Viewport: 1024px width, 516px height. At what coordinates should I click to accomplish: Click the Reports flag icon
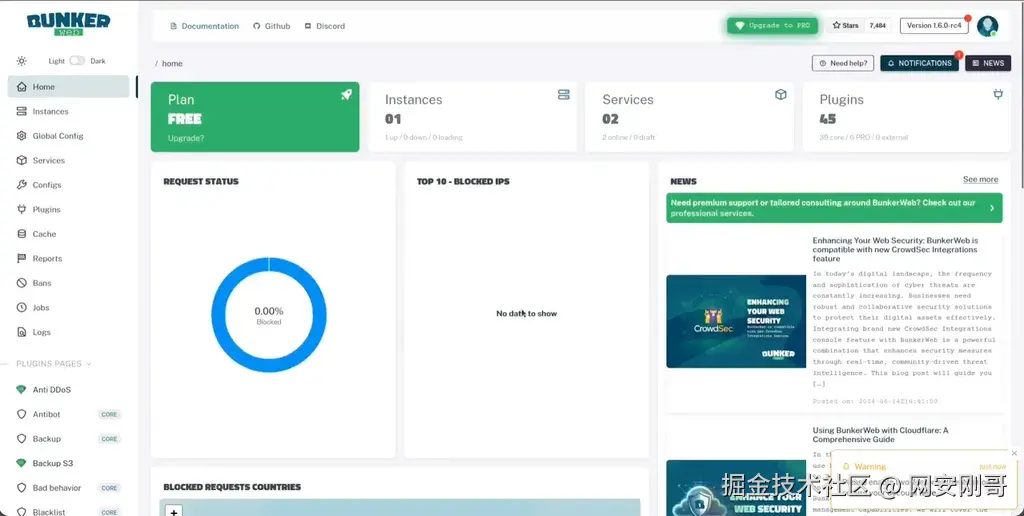pos(22,259)
